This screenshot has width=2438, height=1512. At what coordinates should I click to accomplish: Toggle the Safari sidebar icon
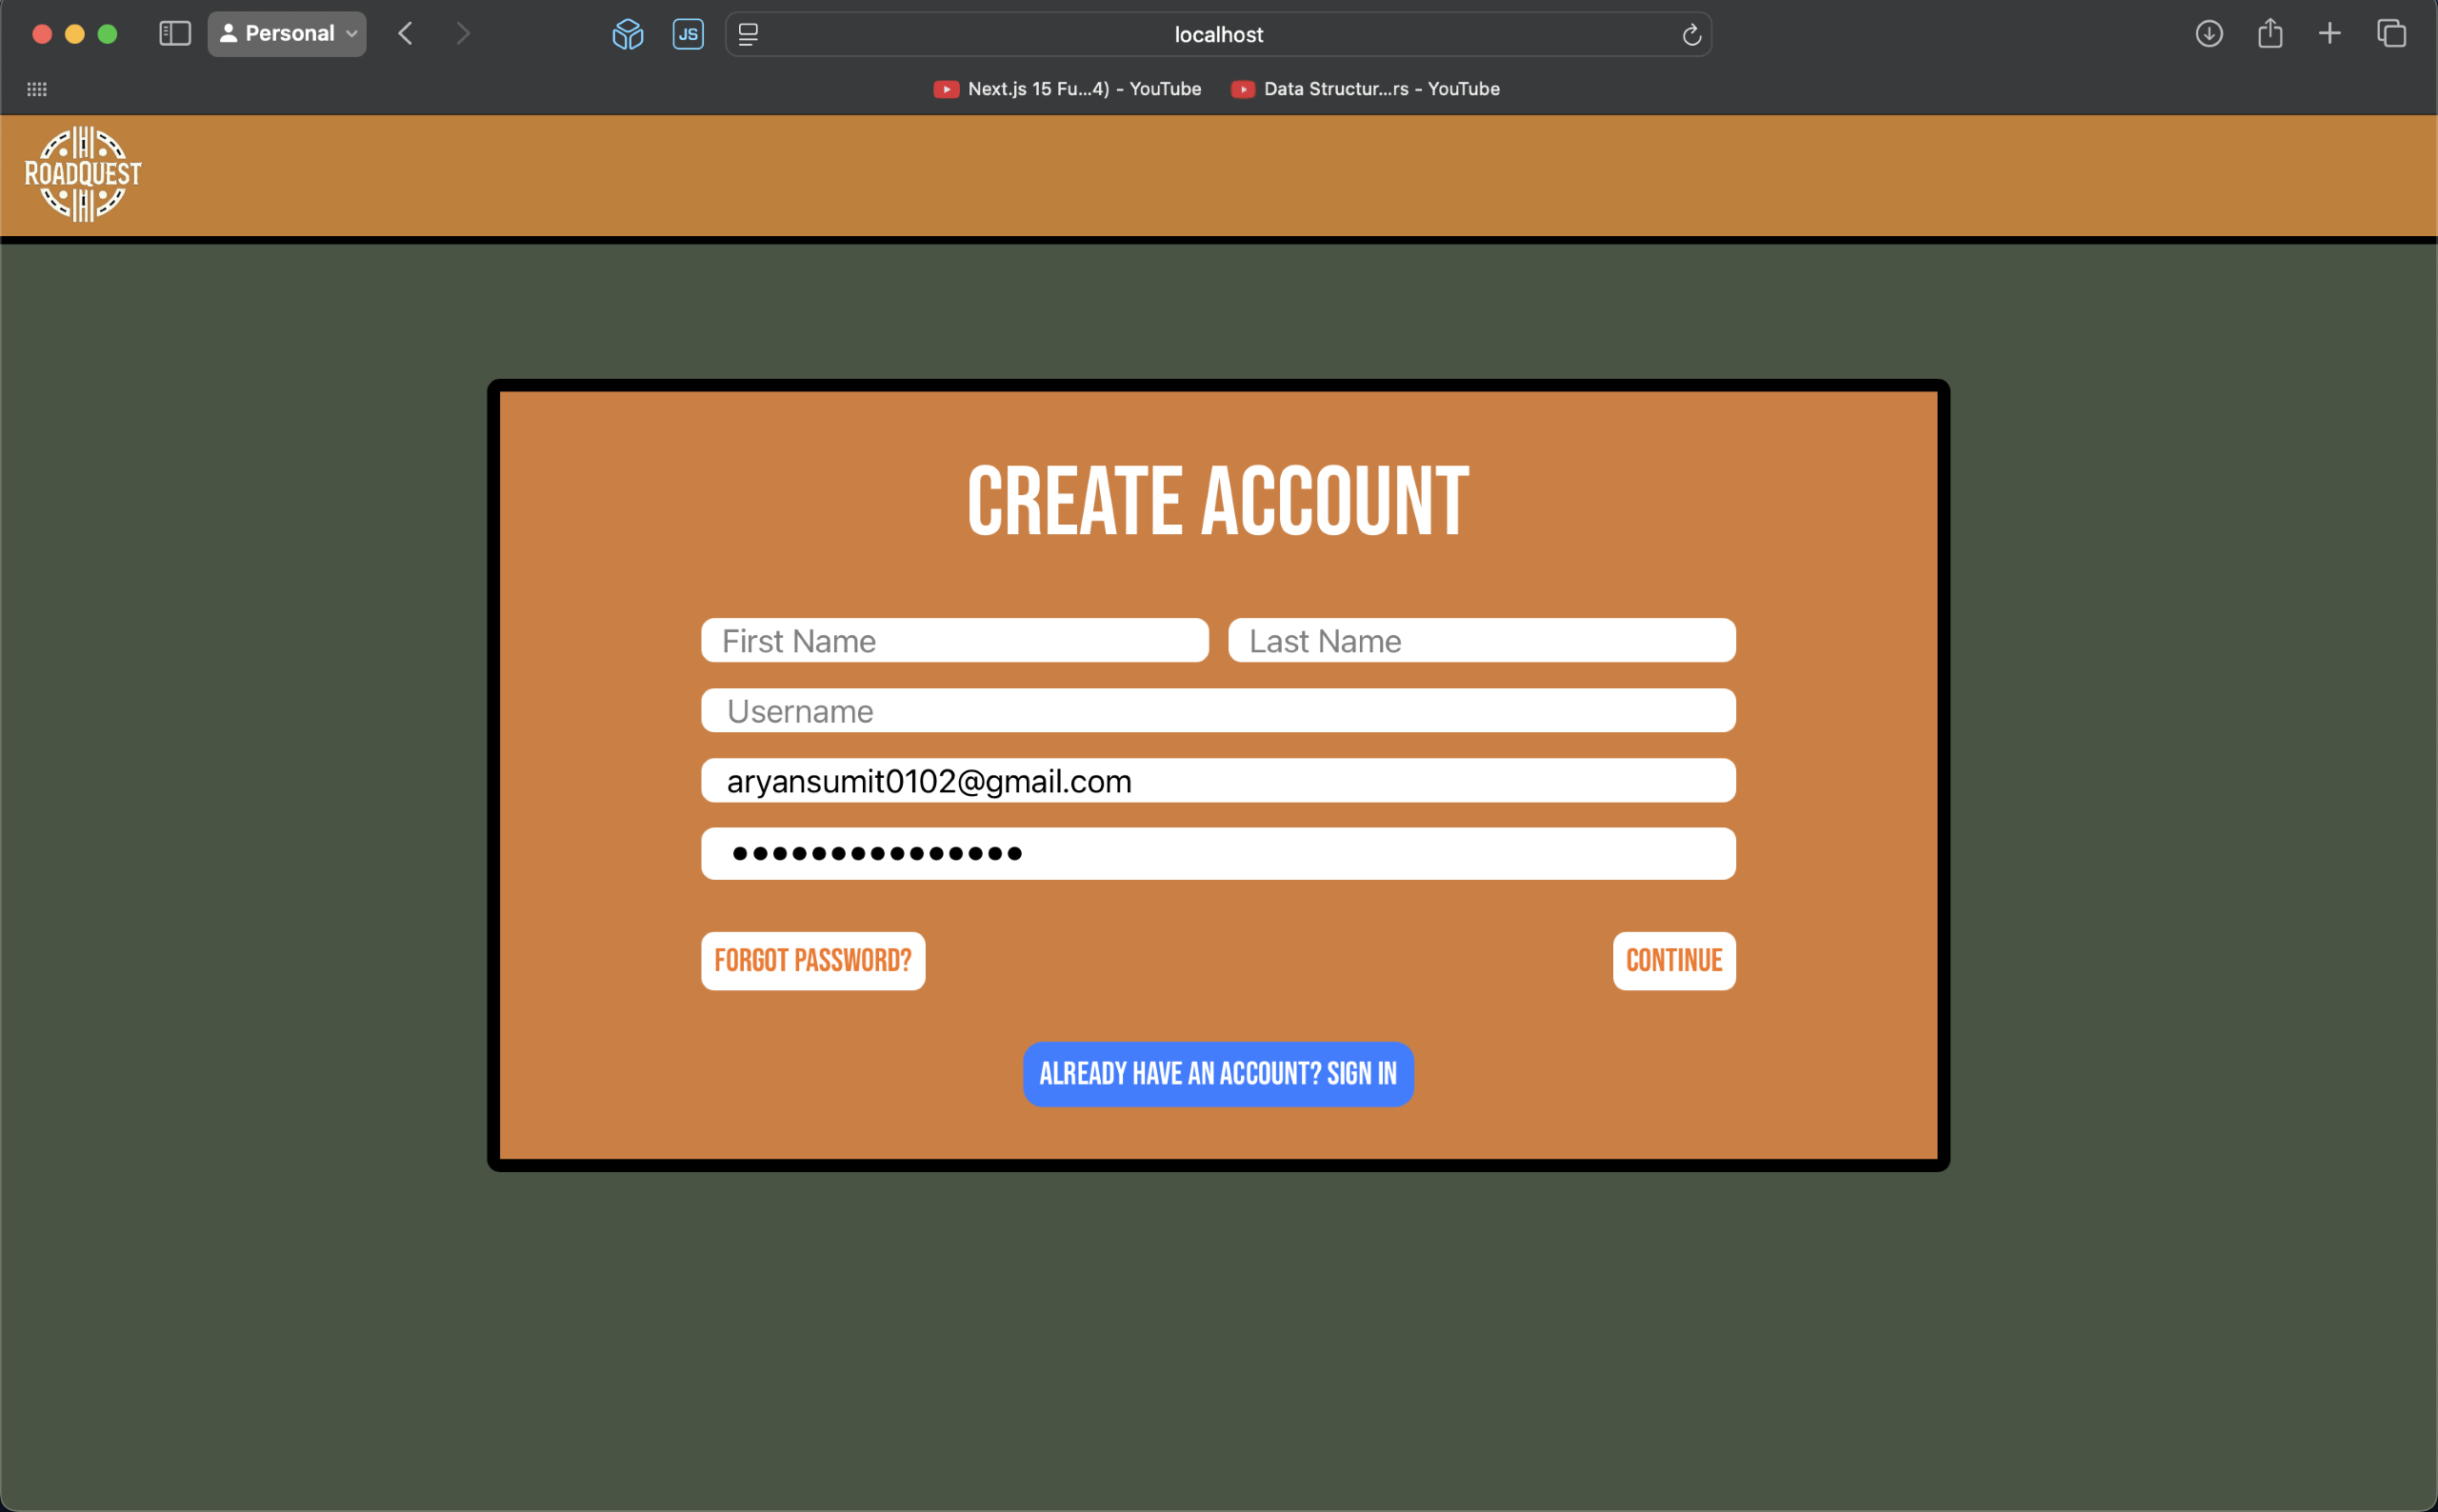[175, 34]
